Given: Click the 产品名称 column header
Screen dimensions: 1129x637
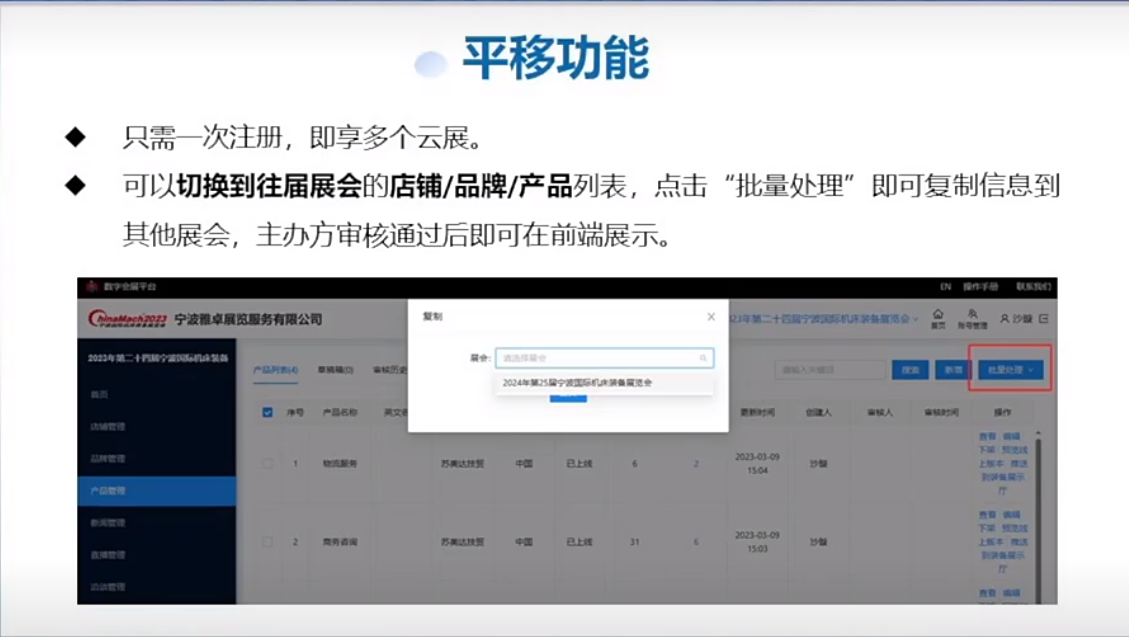Looking at the screenshot, I should click(340, 412).
